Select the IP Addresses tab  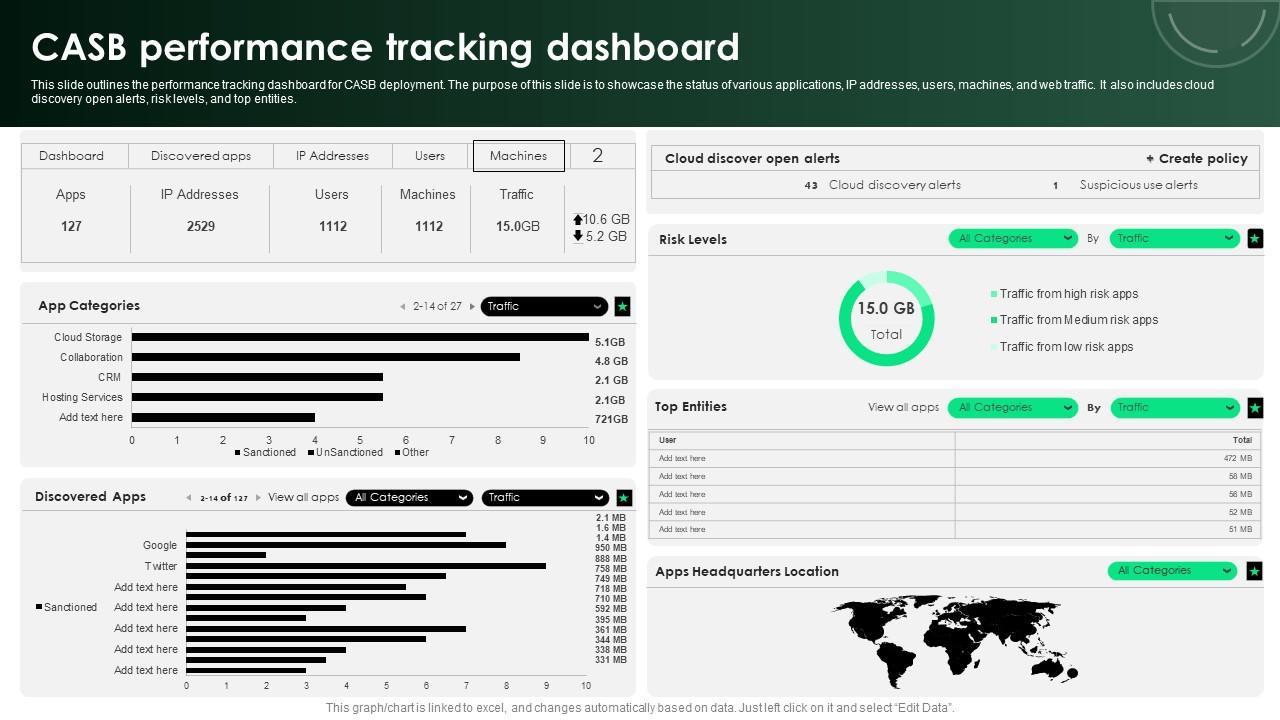(x=332, y=156)
